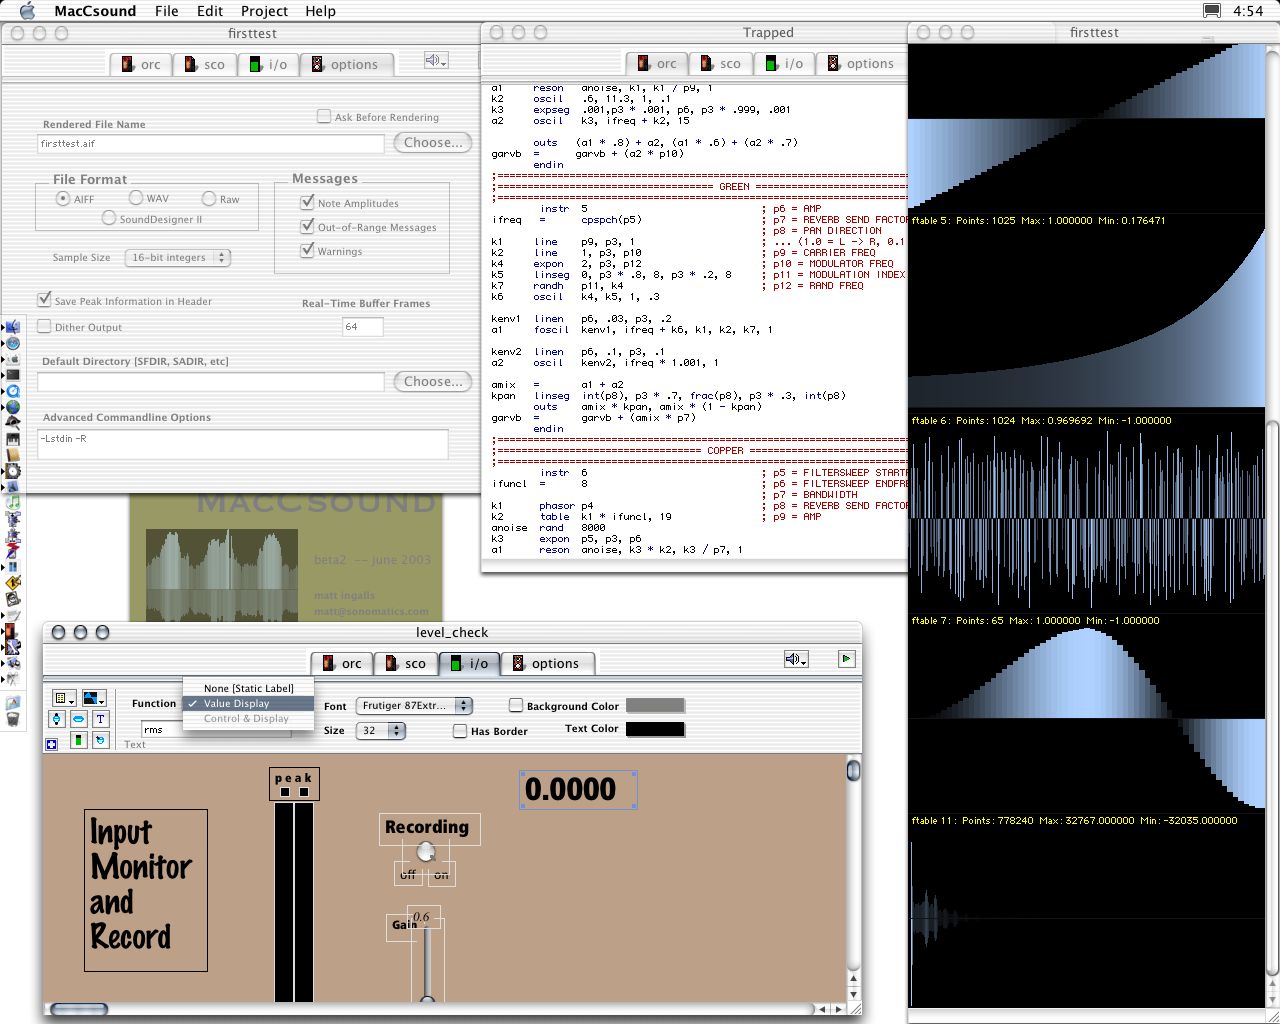Click the gray Background Color swatch

click(655, 706)
